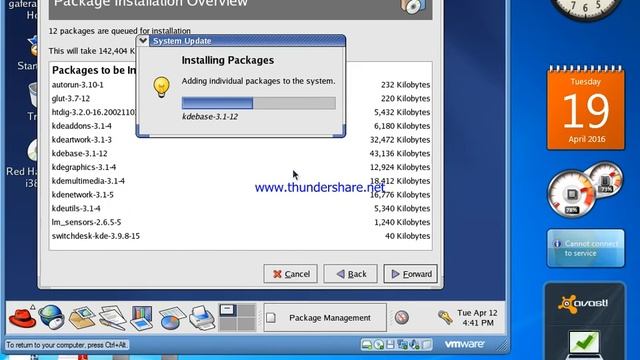
Task: Select the kdeutils-3.1-4 package row
Action: pyautogui.click(x=241, y=209)
